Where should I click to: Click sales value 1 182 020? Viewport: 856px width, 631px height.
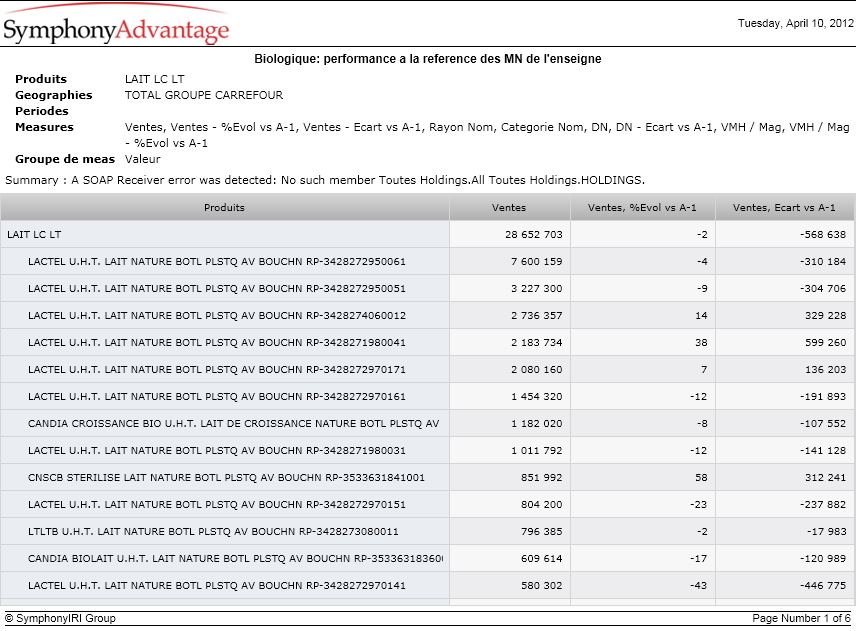tap(536, 424)
